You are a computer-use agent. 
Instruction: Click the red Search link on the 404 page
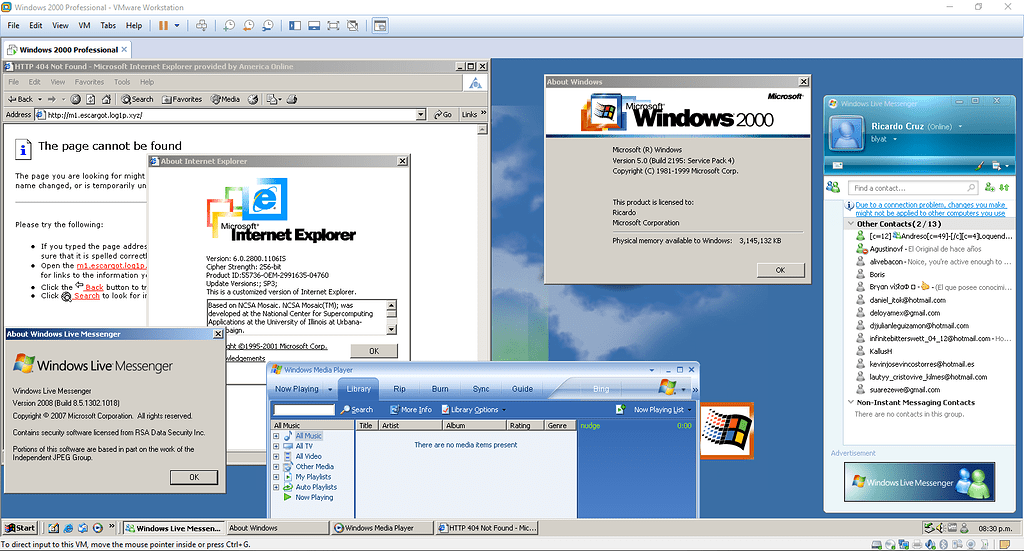click(87, 296)
